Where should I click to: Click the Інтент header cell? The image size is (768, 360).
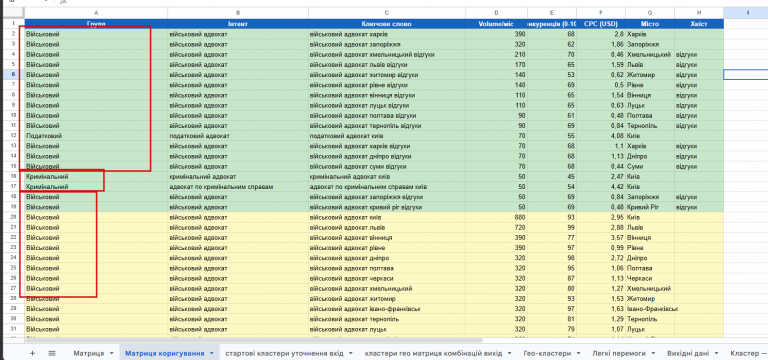tap(238, 24)
